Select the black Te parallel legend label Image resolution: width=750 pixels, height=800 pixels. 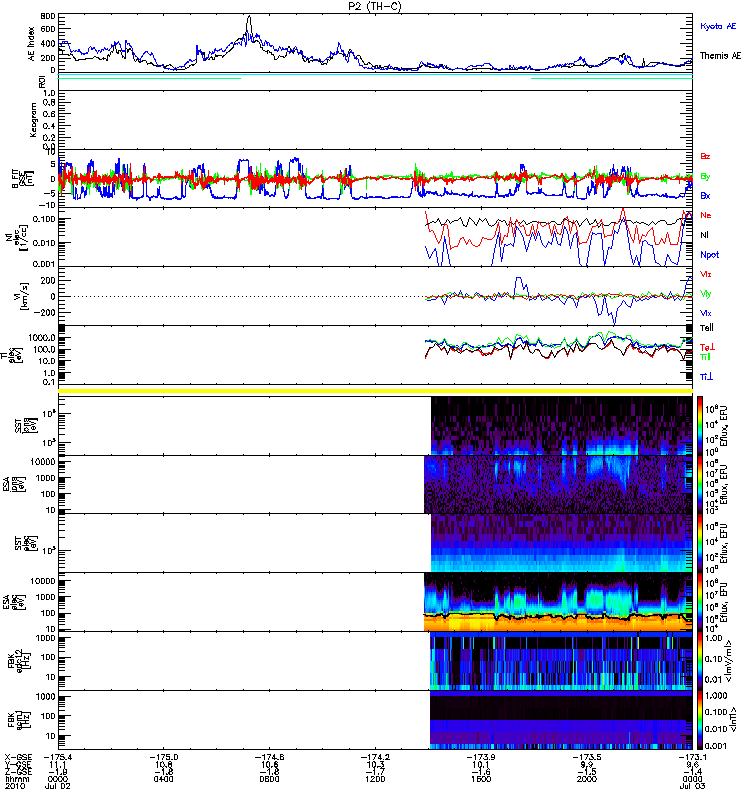point(707,328)
